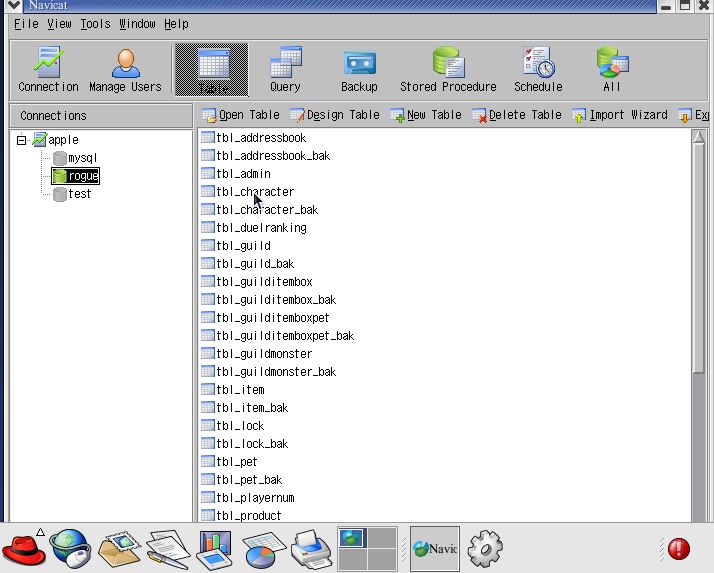
Task: Select table tbl_playernum
Action: pos(248,497)
